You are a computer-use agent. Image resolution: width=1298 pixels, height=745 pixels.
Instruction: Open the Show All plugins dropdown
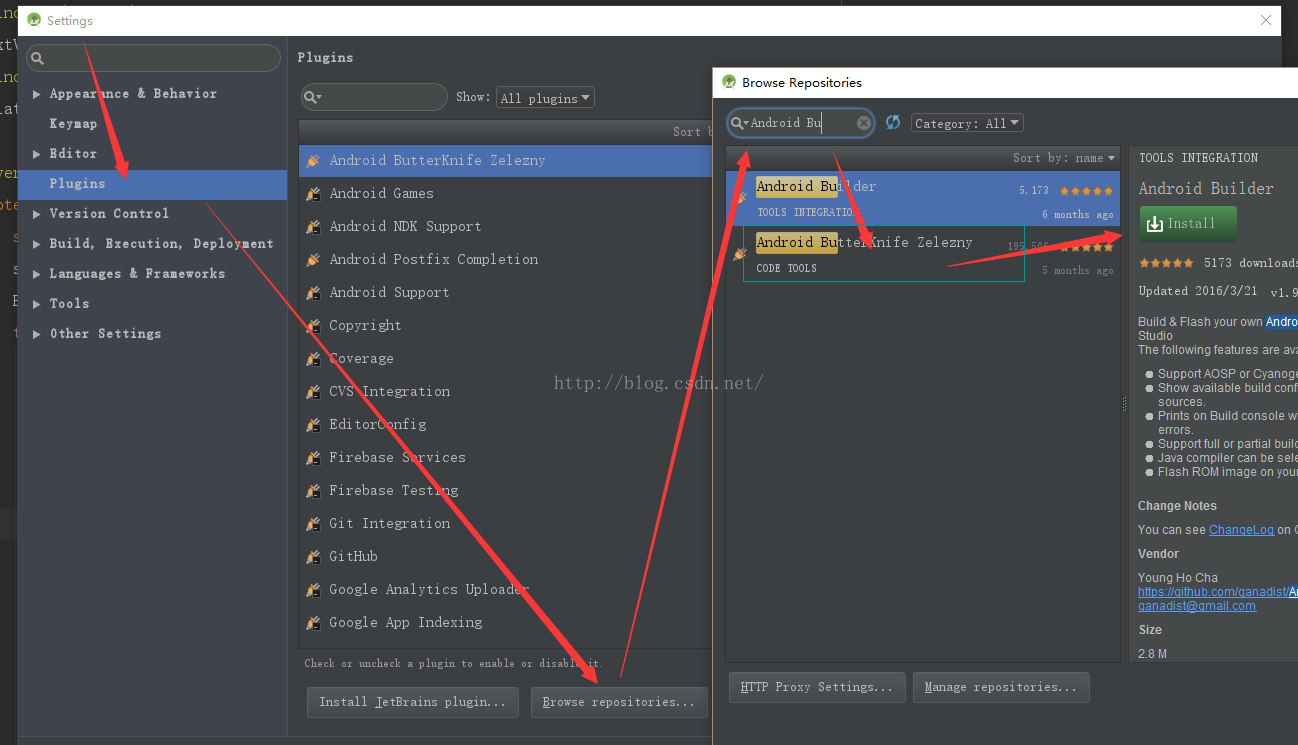pos(545,98)
